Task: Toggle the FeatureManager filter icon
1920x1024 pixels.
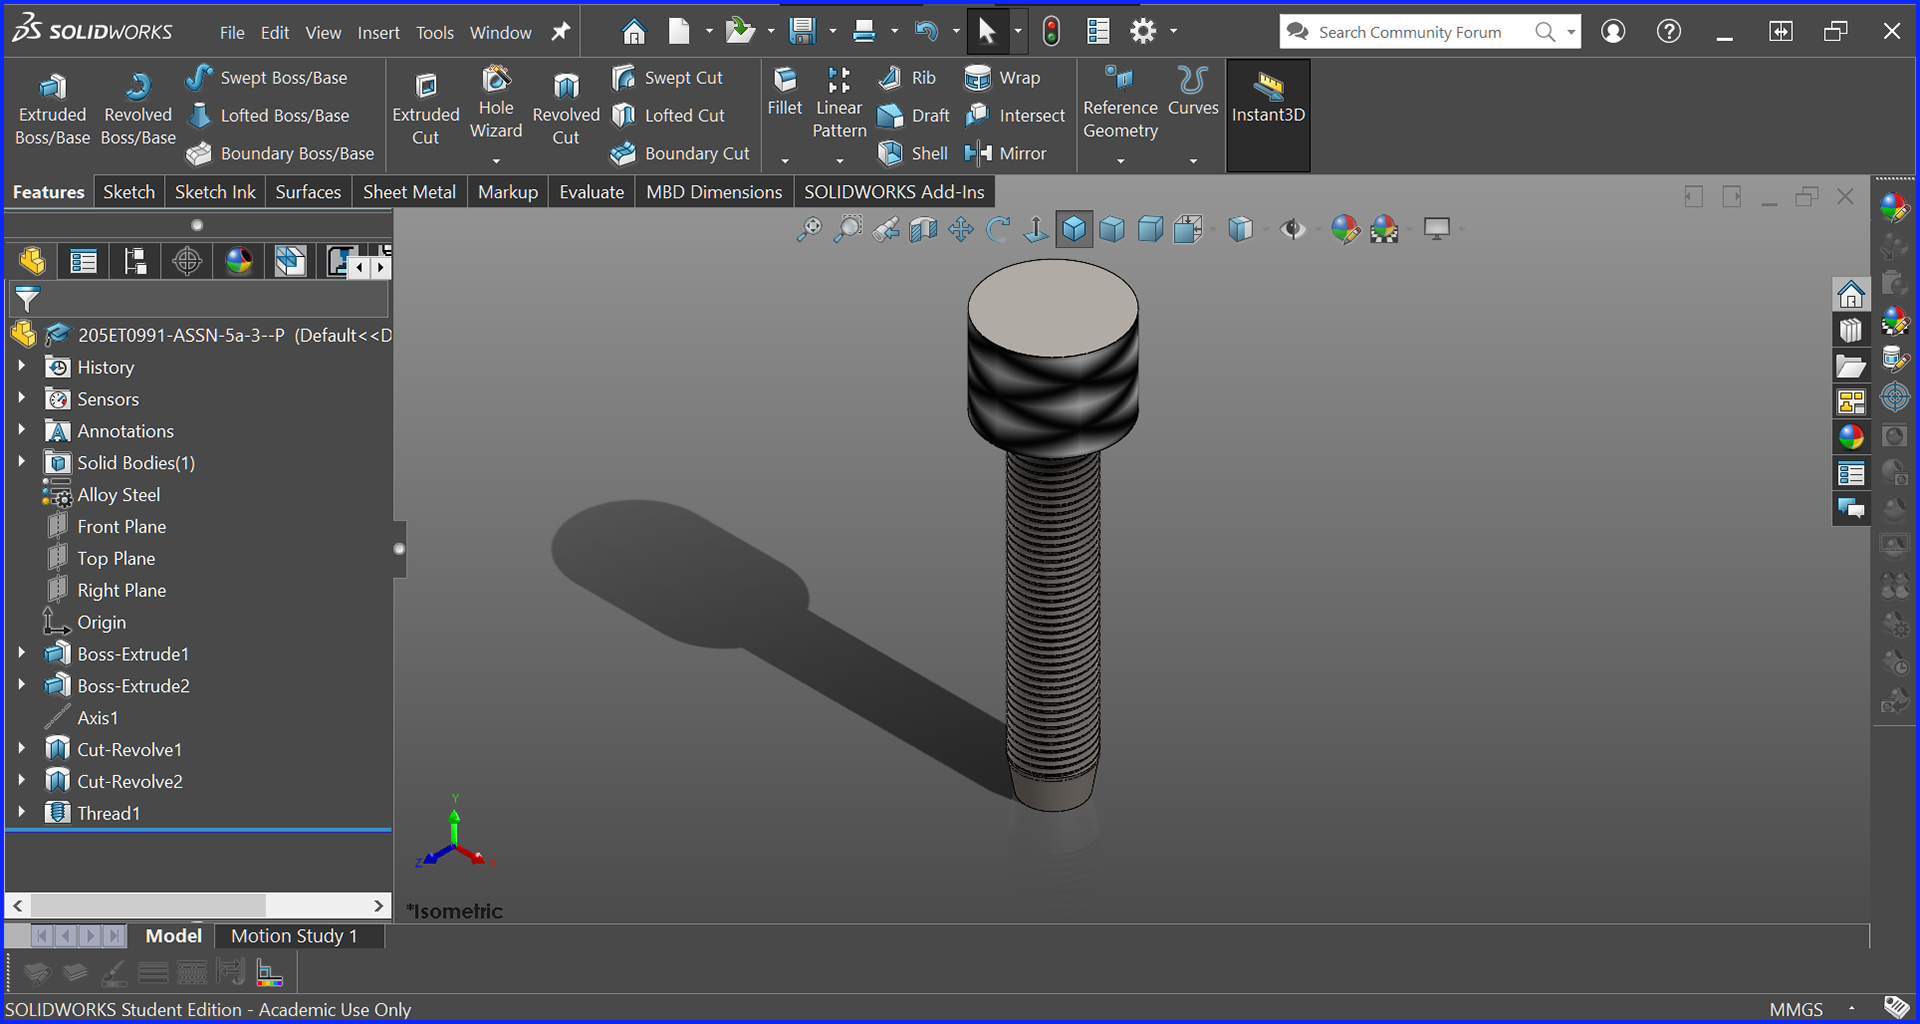Action: click(27, 298)
